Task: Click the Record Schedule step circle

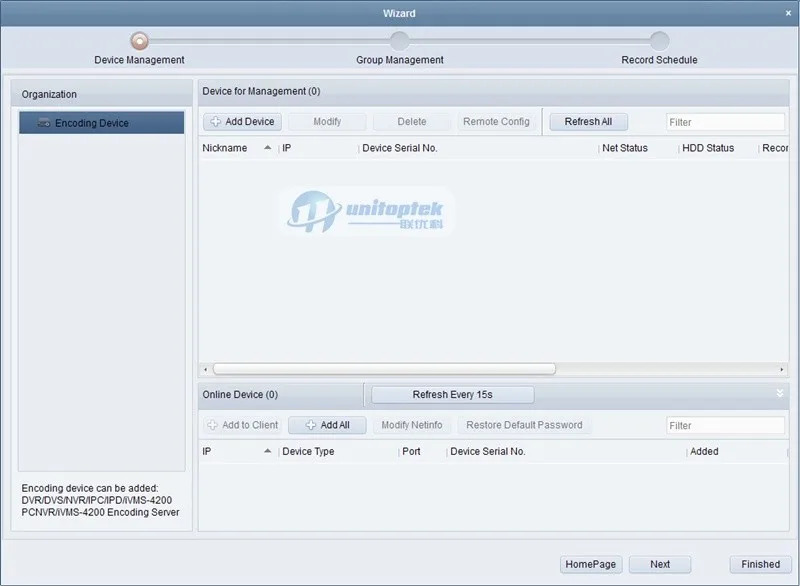Action: tap(659, 41)
